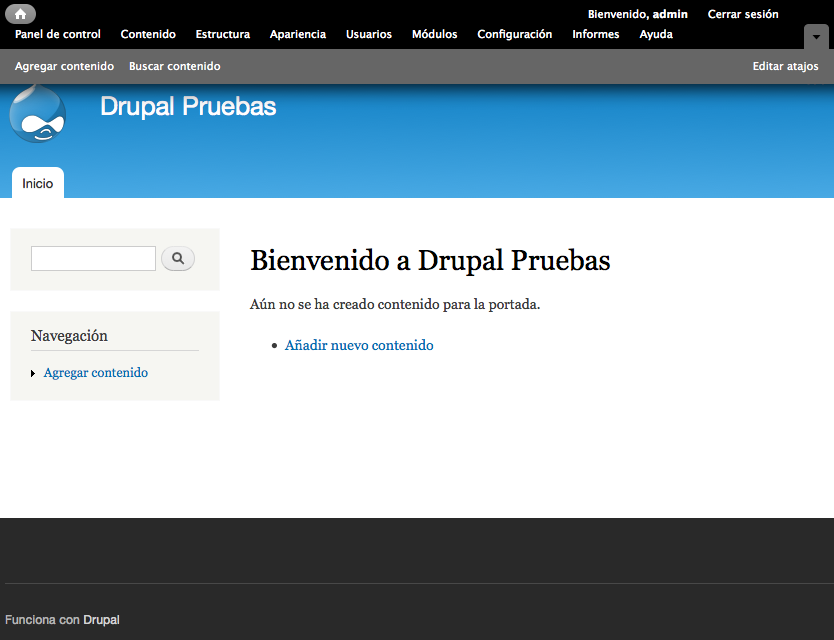The height and width of the screenshot is (640, 834).
Task: Select the Inicio tab
Action: tap(38, 183)
